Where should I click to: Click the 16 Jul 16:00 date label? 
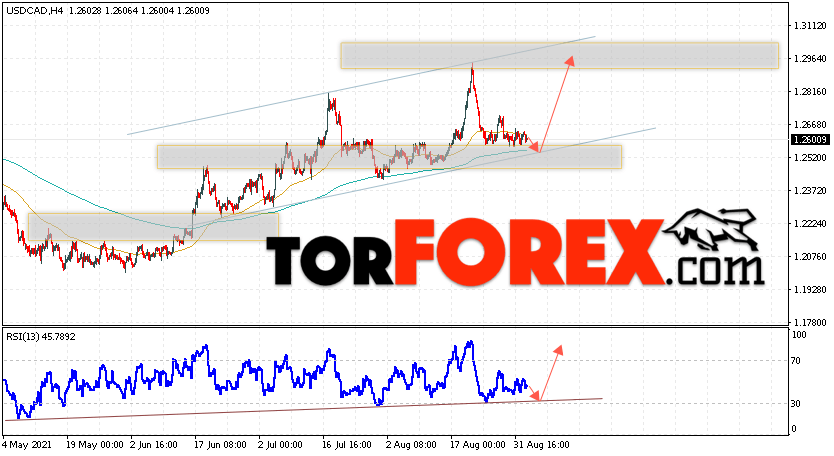point(347,444)
